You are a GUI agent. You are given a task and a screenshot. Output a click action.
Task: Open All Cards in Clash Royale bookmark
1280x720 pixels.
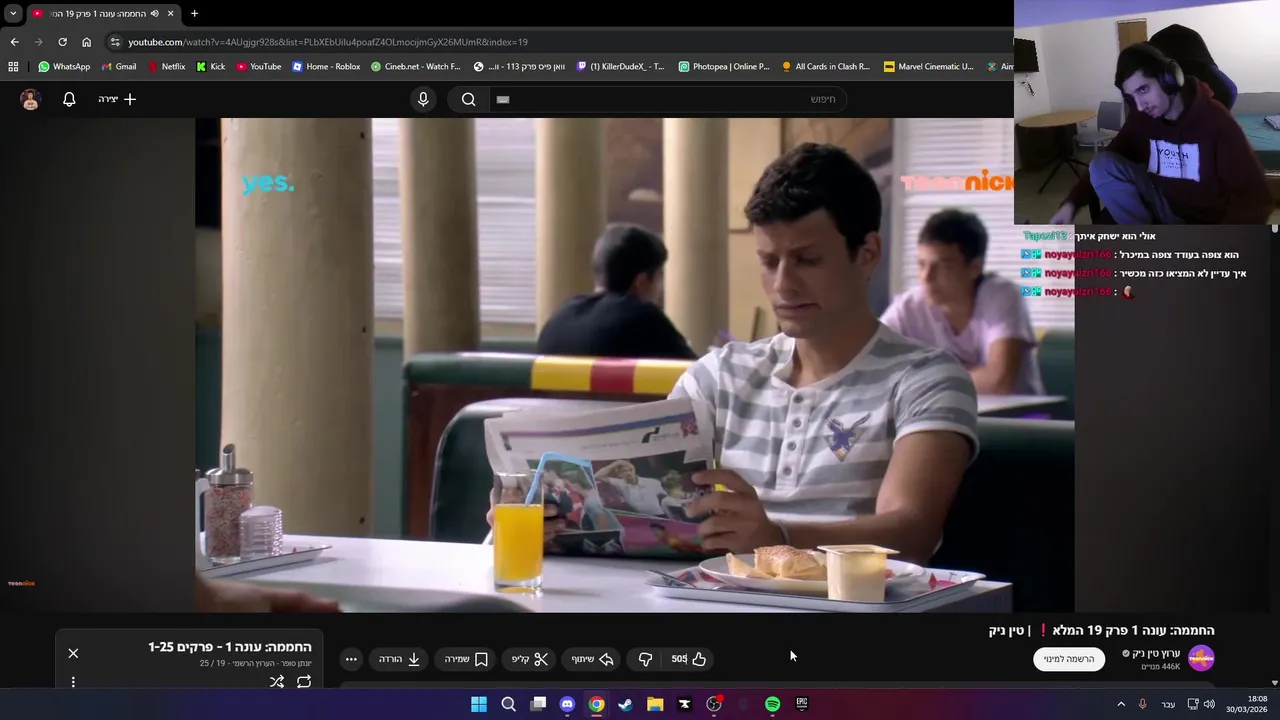826,67
